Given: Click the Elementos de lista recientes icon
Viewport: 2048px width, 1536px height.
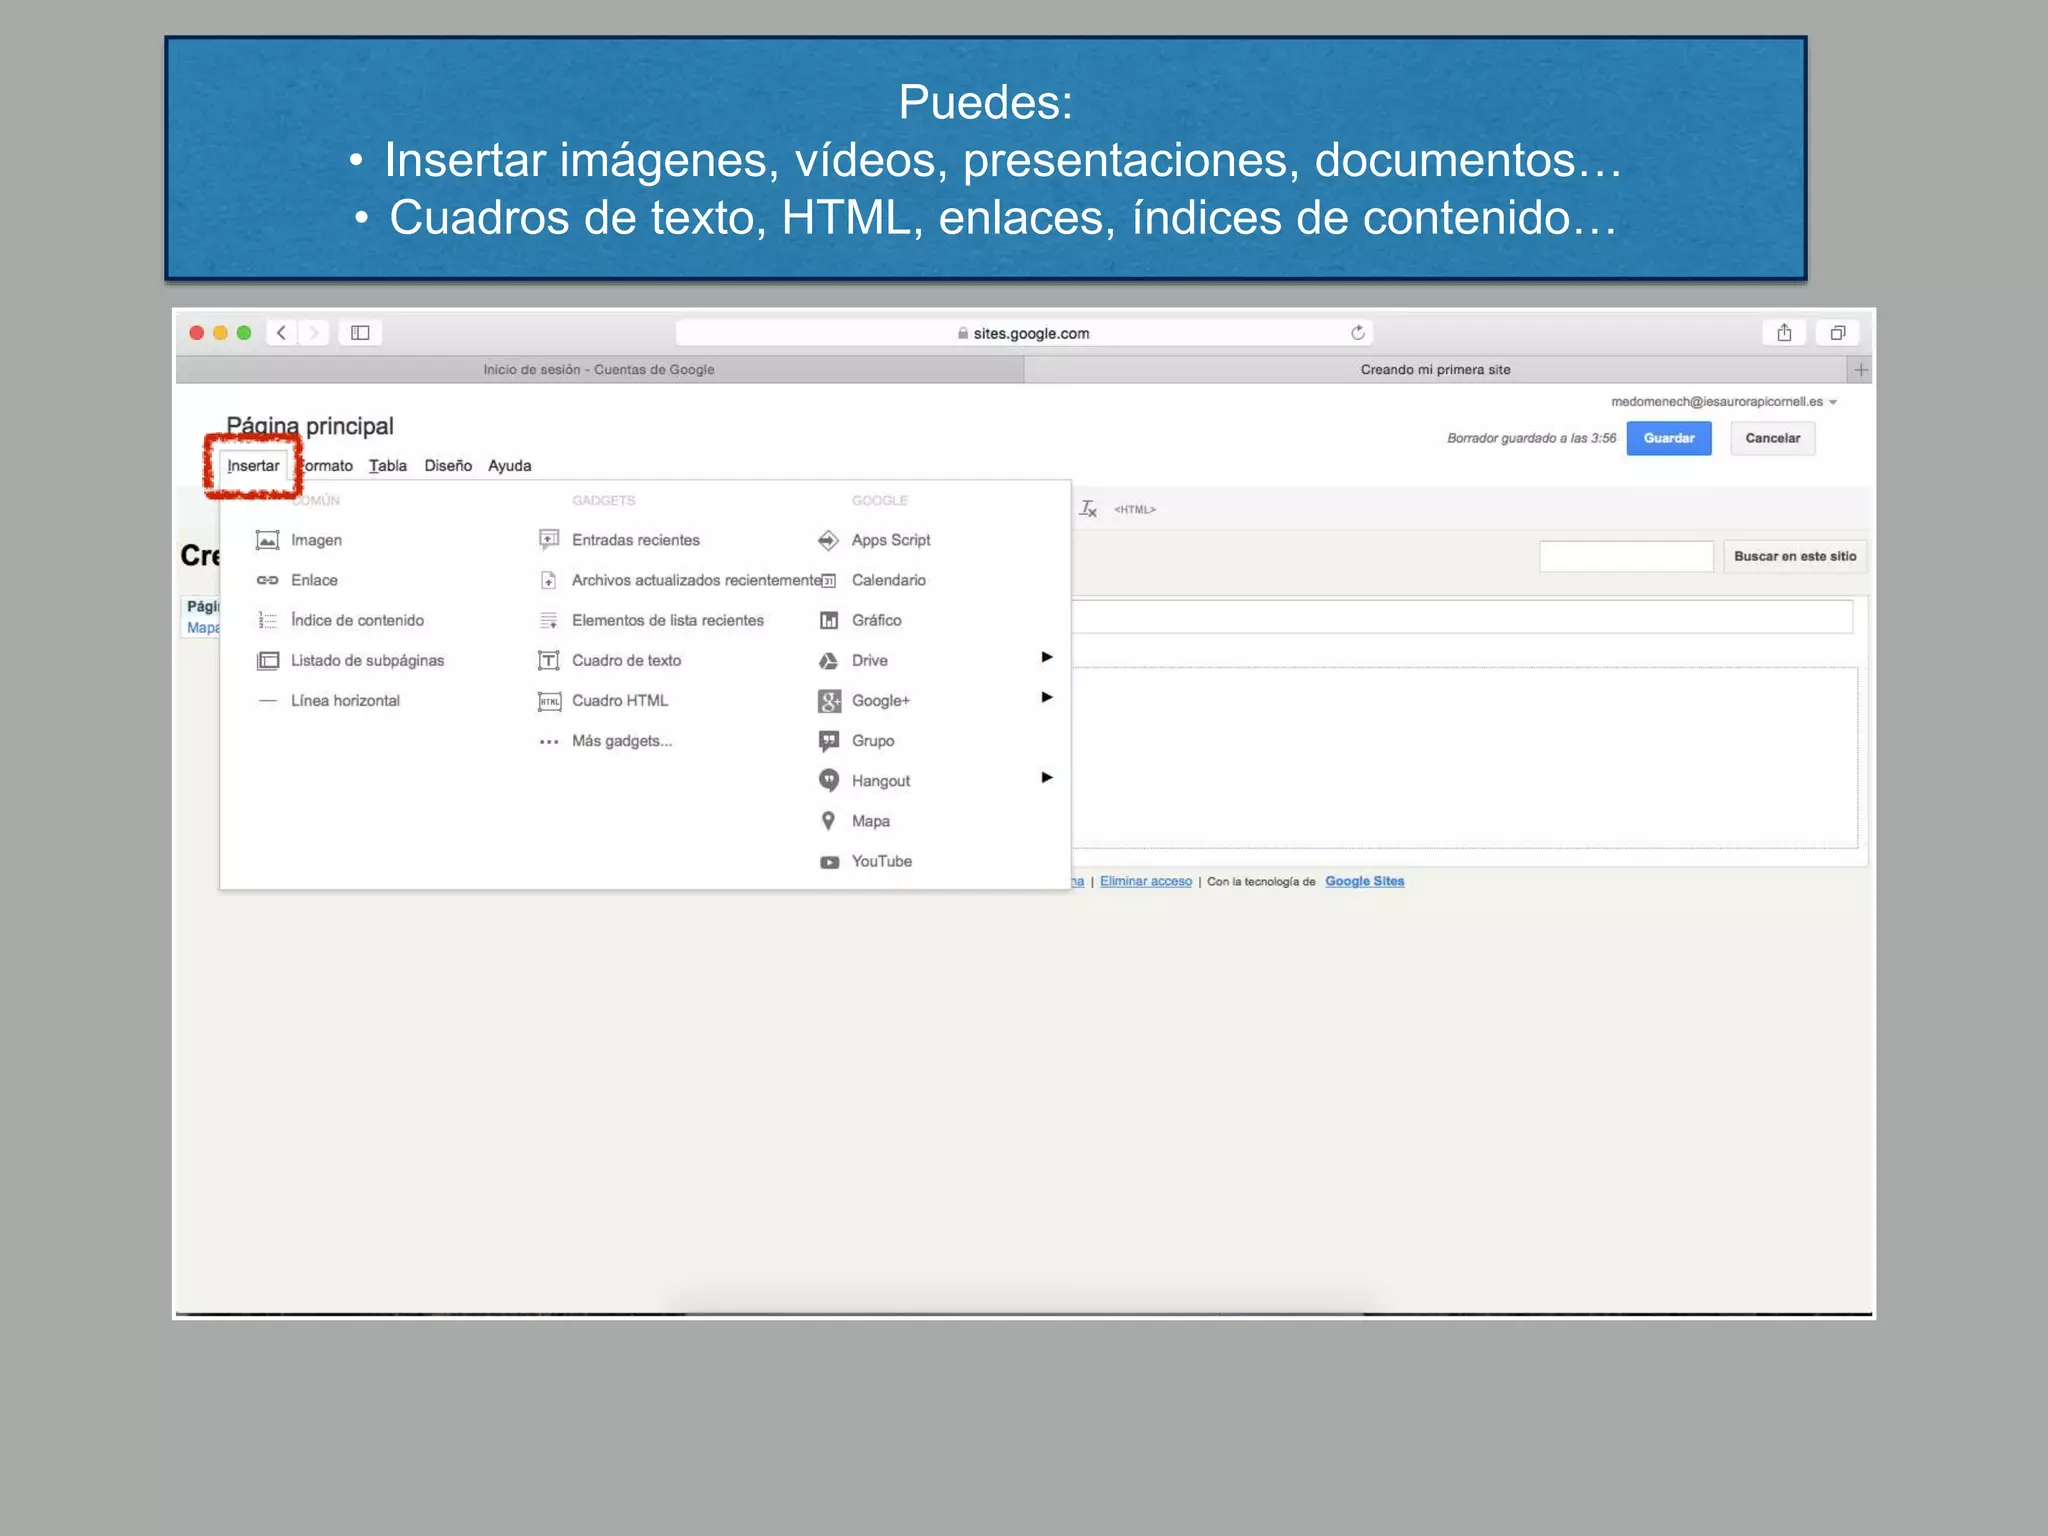Looking at the screenshot, I should (549, 620).
